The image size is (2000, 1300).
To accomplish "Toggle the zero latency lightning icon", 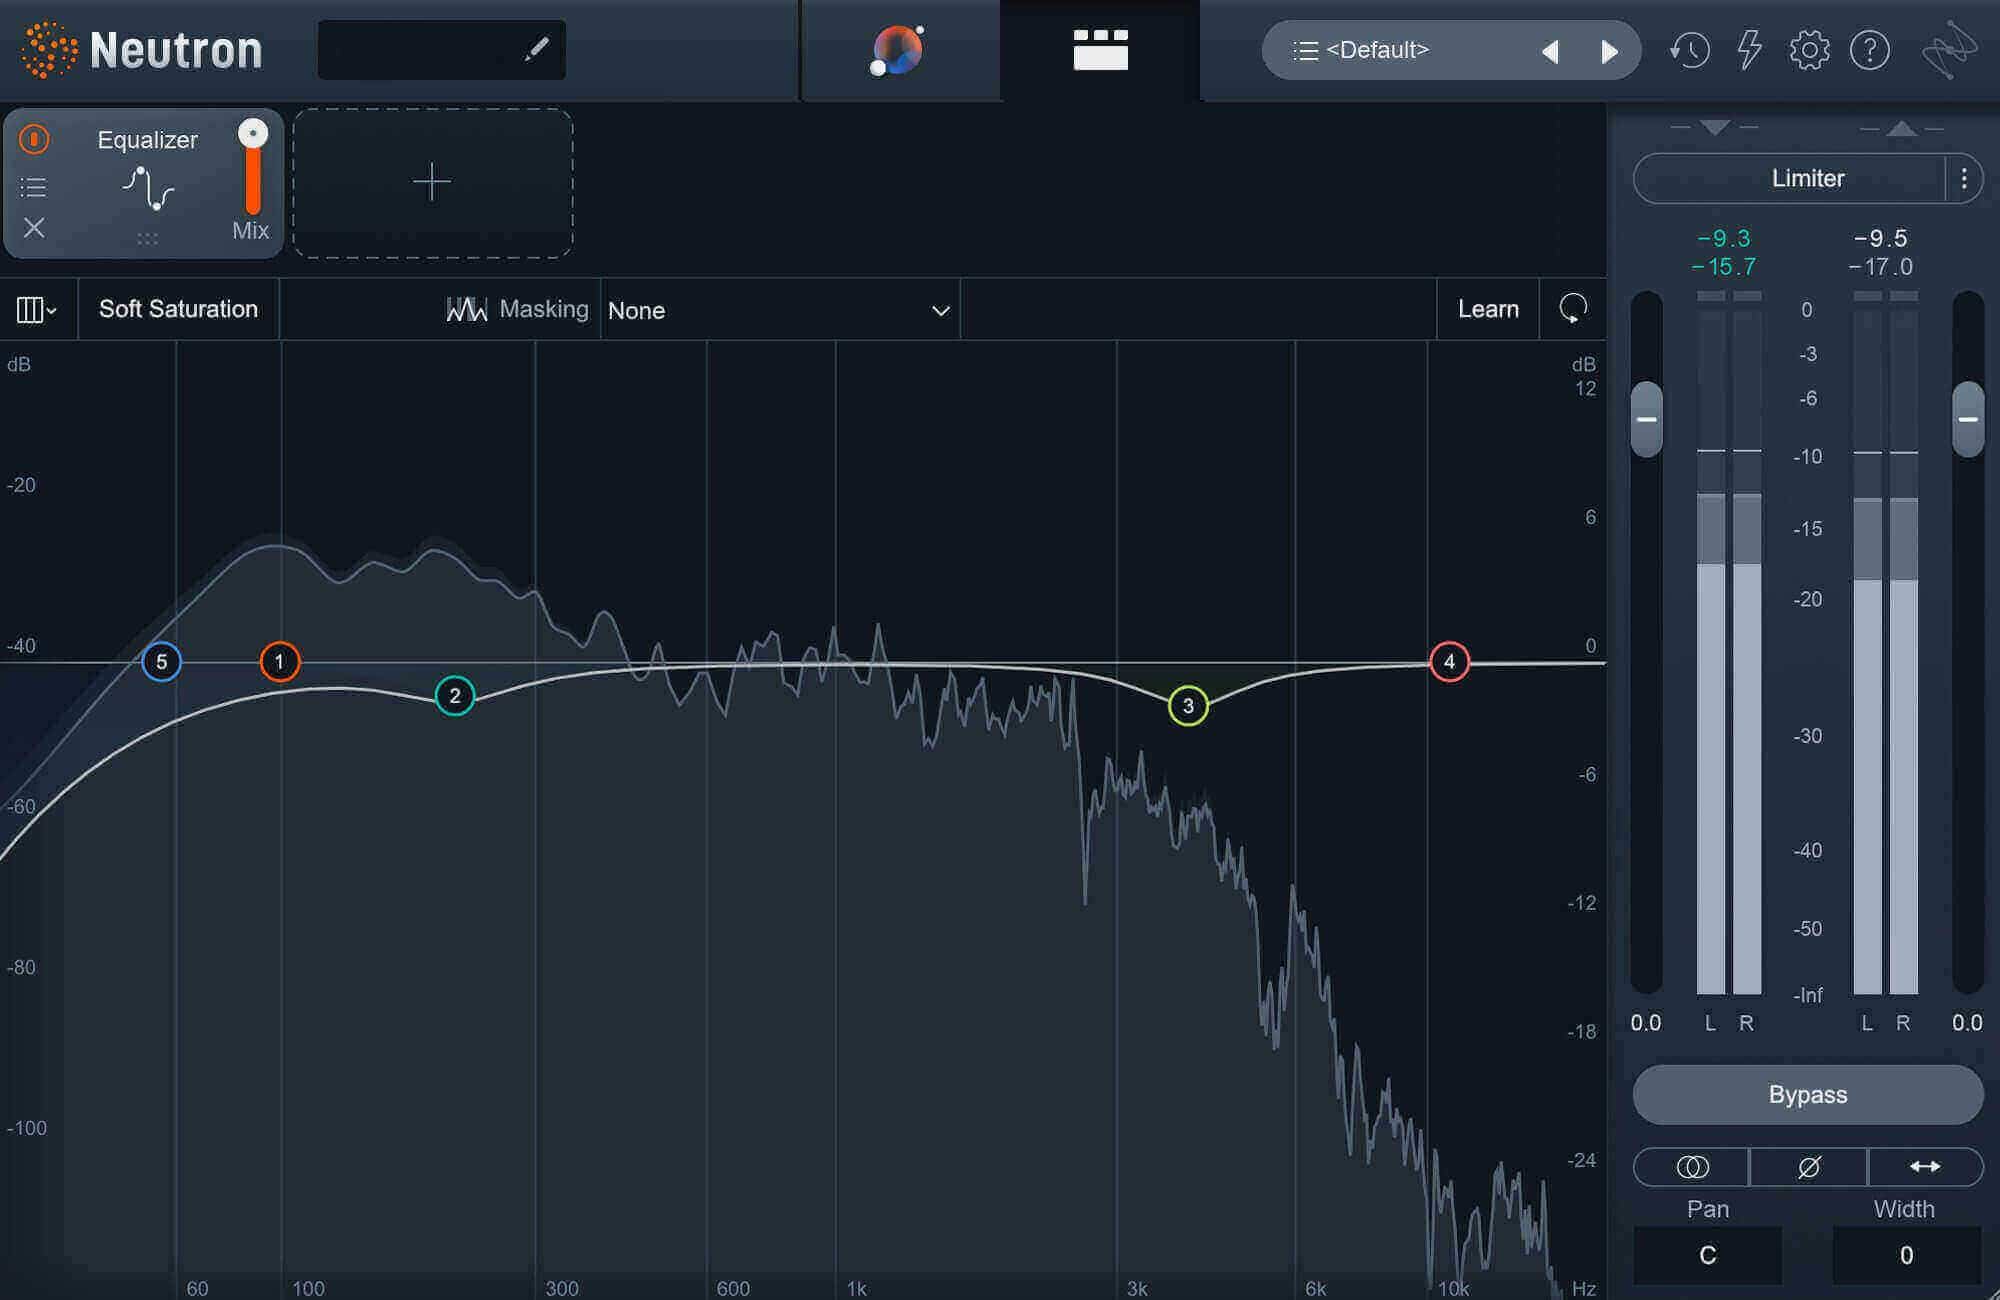I will pyautogui.click(x=1749, y=50).
